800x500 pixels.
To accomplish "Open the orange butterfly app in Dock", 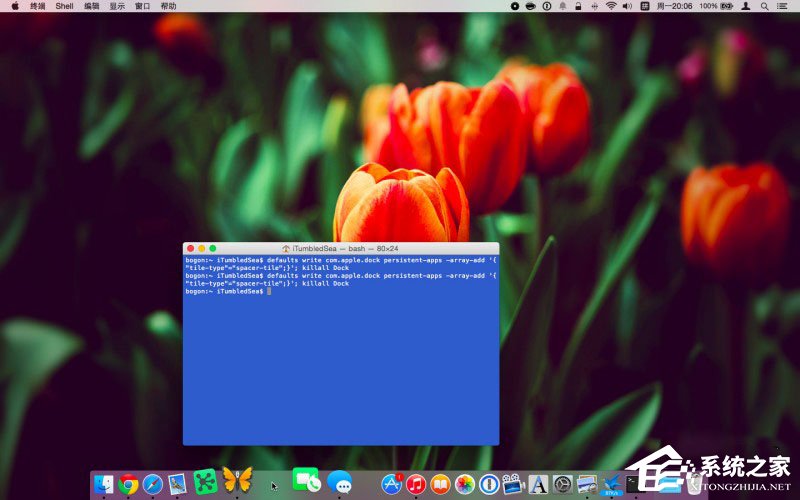I will click(x=236, y=480).
